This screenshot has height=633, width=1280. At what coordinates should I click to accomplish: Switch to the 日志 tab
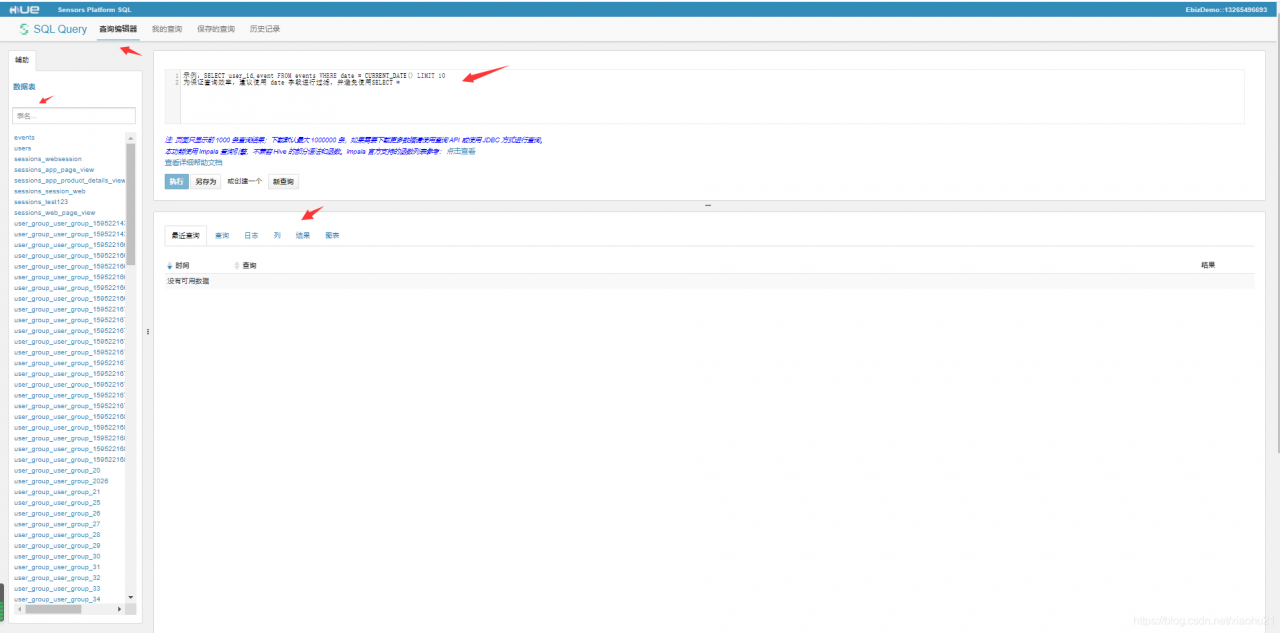pos(251,235)
